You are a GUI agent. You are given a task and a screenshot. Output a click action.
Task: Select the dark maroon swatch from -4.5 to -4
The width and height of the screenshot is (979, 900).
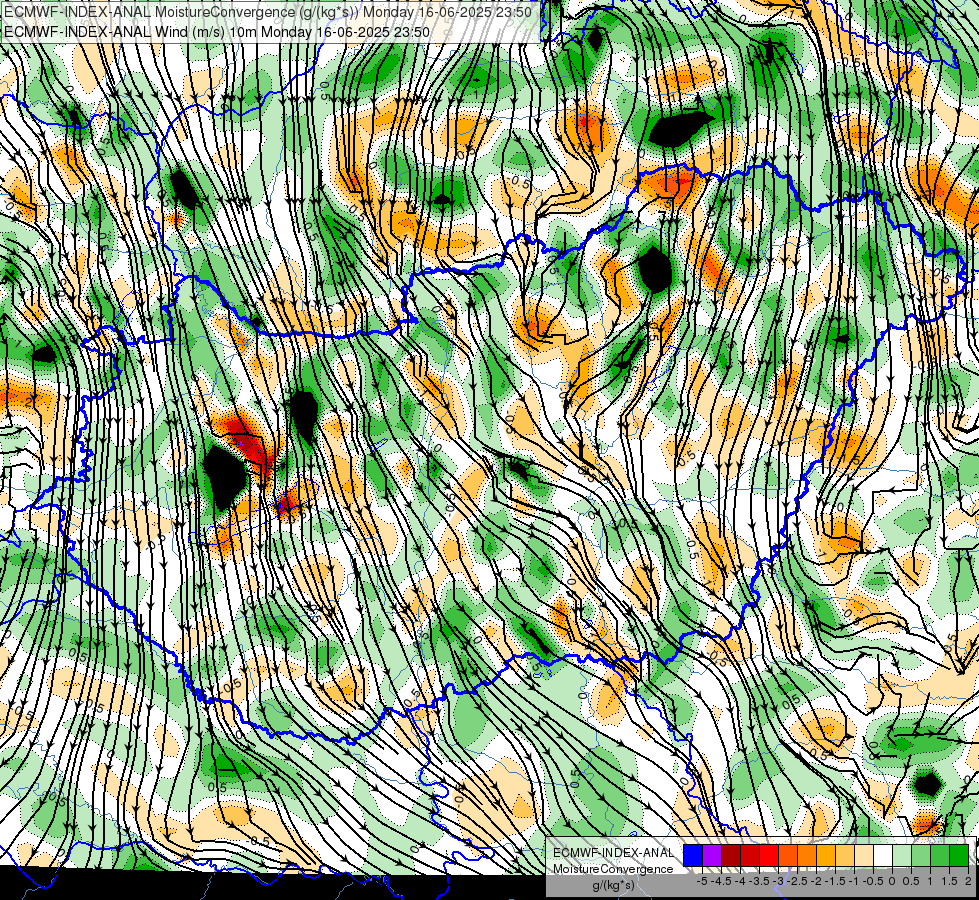pos(731,855)
